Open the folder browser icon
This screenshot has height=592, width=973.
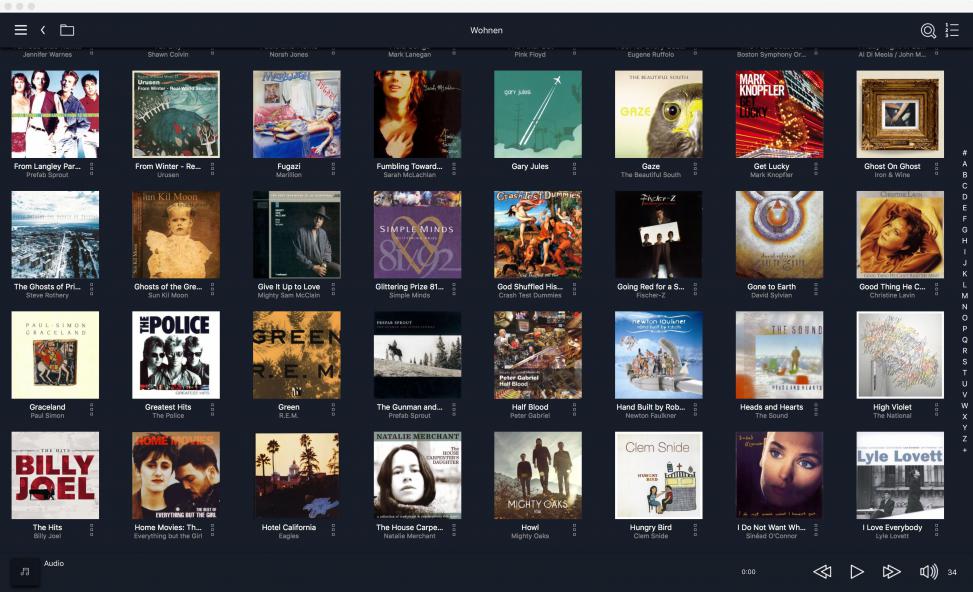(x=67, y=30)
